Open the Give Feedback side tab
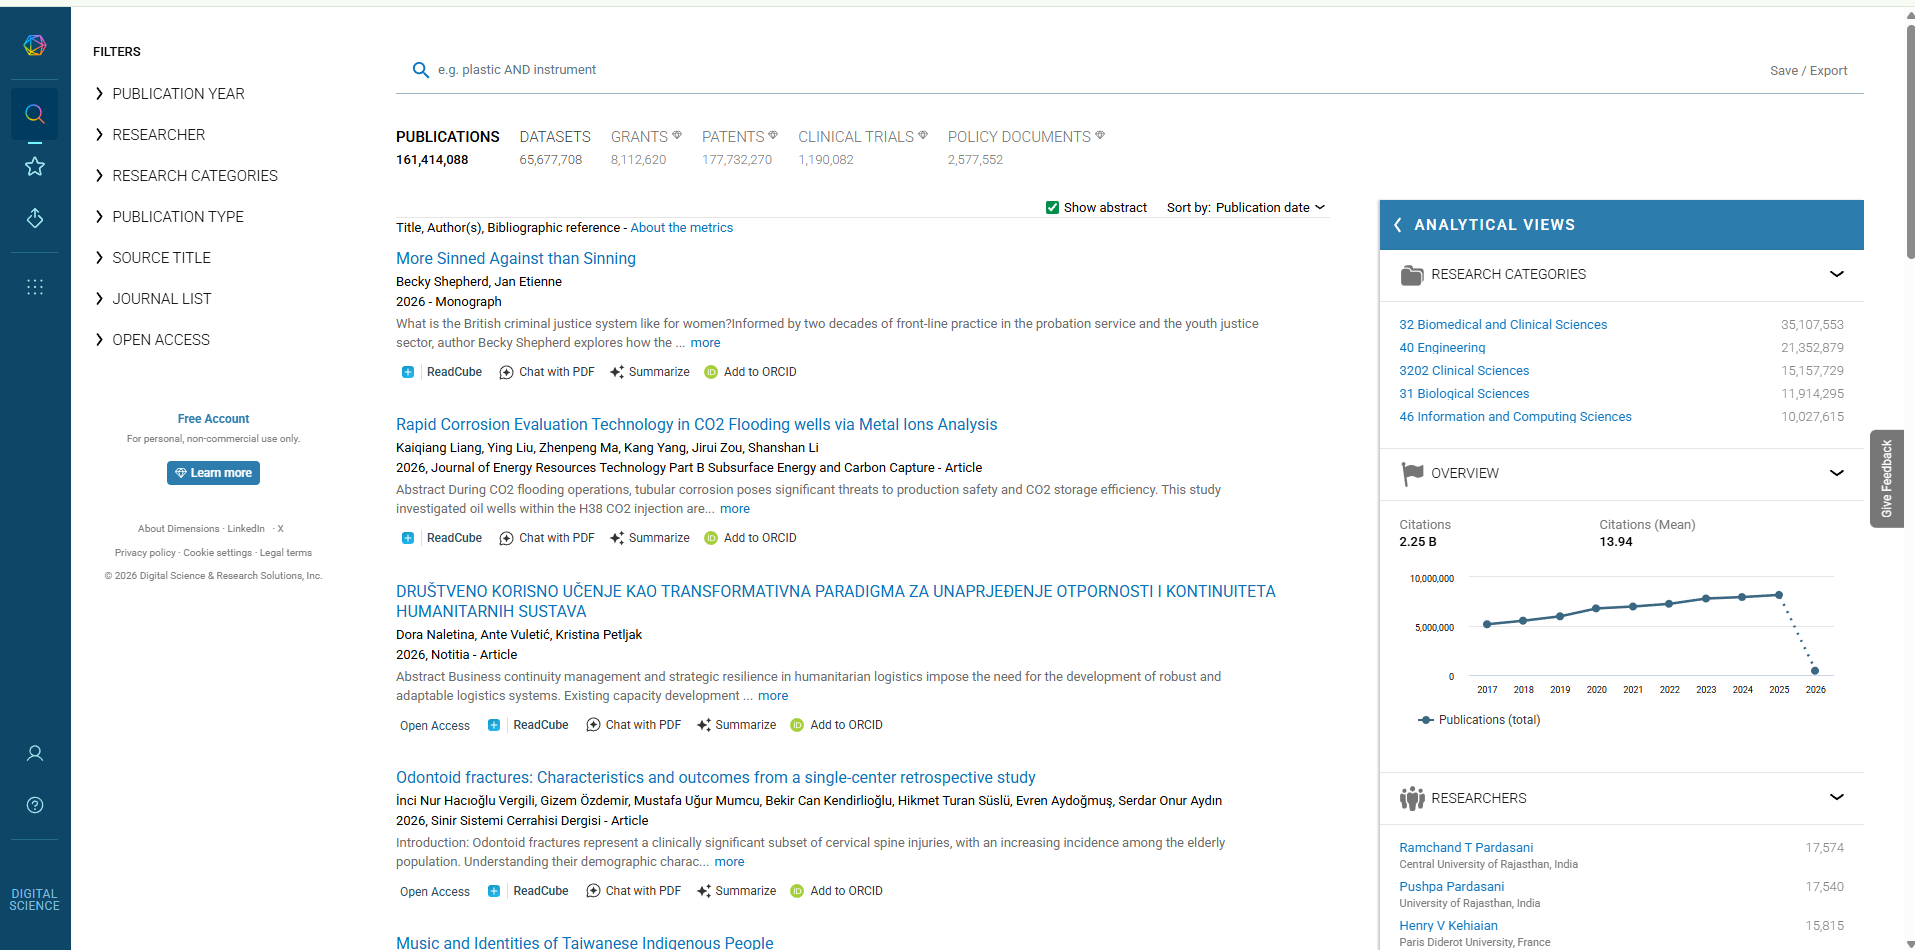Image resolution: width=1915 pixels, height=950 pixels. tap(1886, 478)
